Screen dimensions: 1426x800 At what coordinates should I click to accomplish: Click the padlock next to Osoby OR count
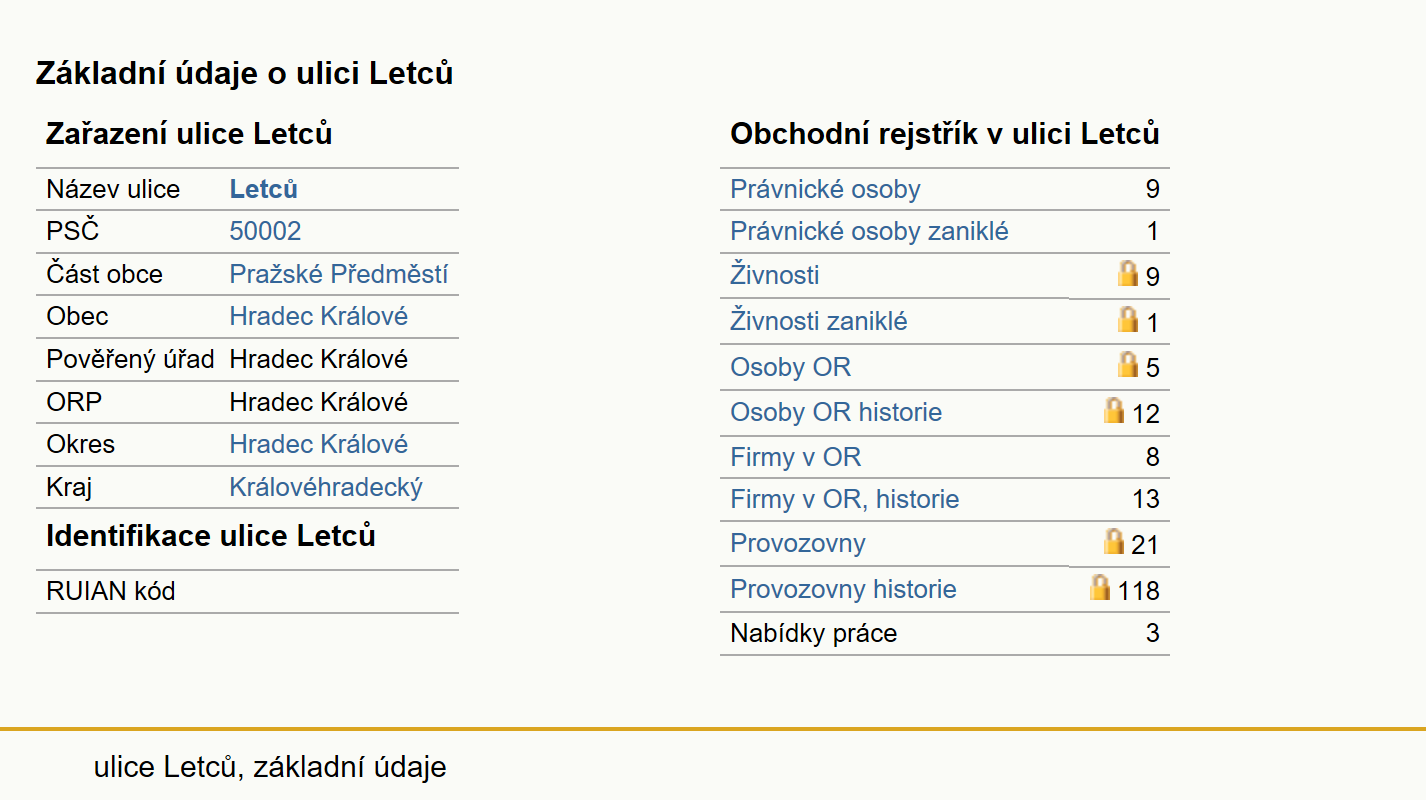point(1128,365)
